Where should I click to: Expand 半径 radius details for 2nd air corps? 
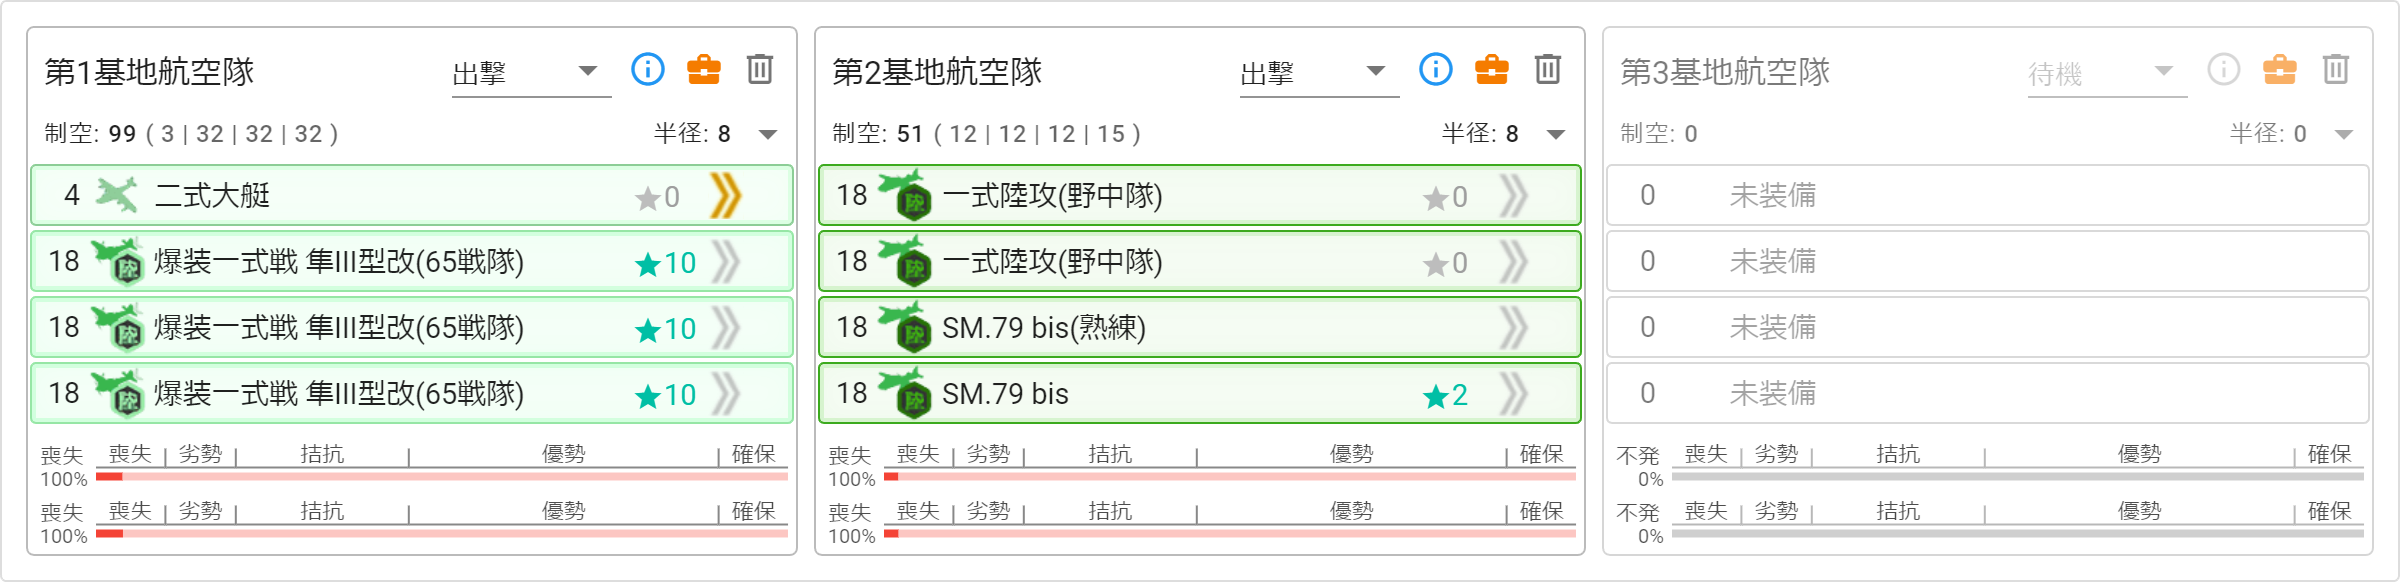[1556, 134]
